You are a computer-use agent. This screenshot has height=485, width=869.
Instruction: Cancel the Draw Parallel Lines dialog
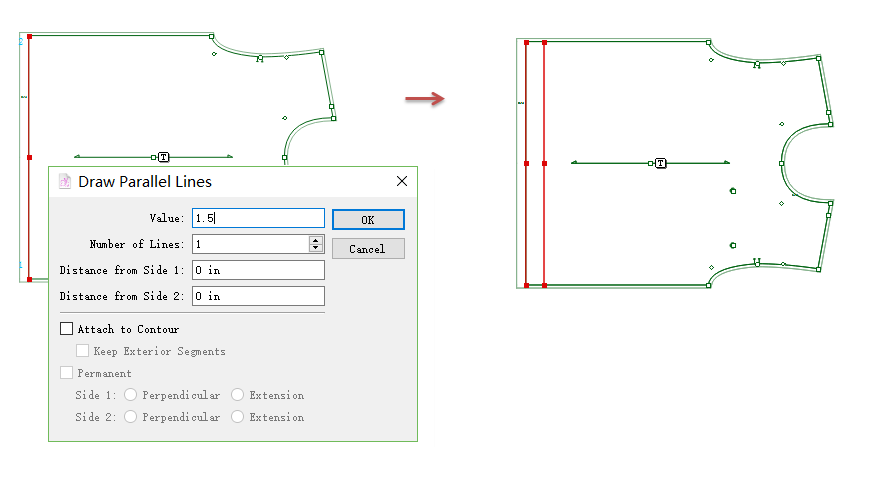pyautogui.click(x=368, y=249)
